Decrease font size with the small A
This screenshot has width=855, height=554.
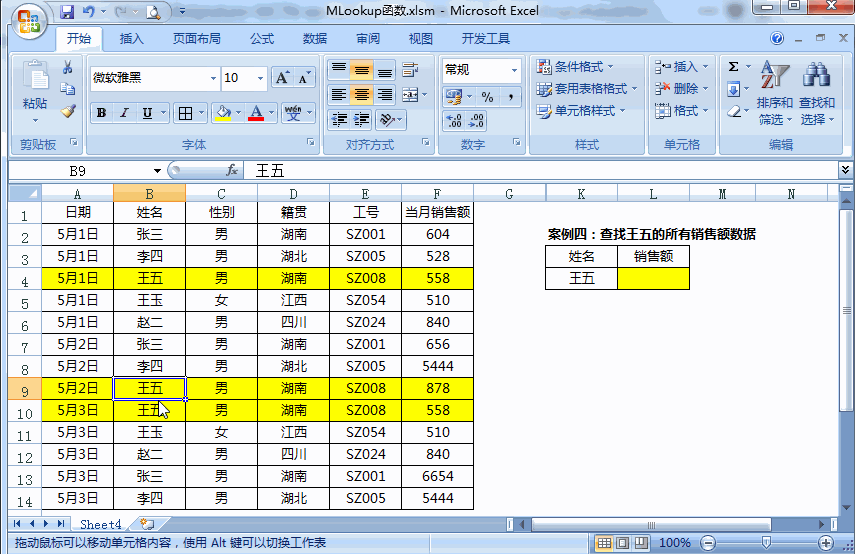coord(304,78)
